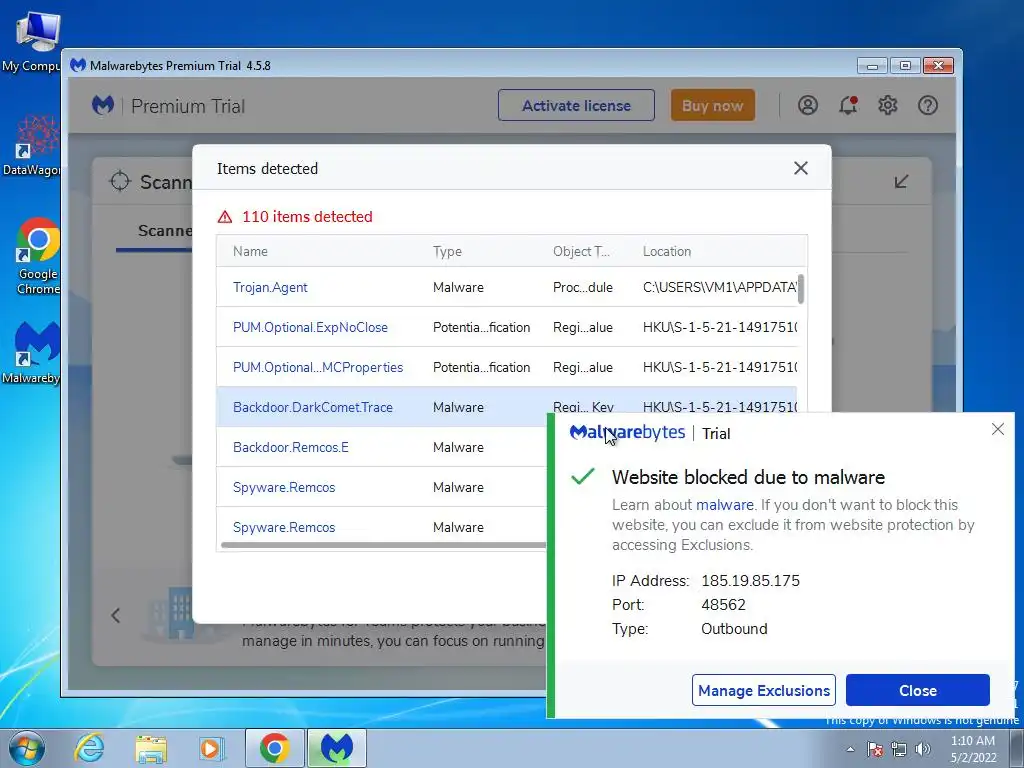The height and width of the screenshot is (768, 1024).
Task: Switch to Chrome in the taskbar
Action: 274,748
